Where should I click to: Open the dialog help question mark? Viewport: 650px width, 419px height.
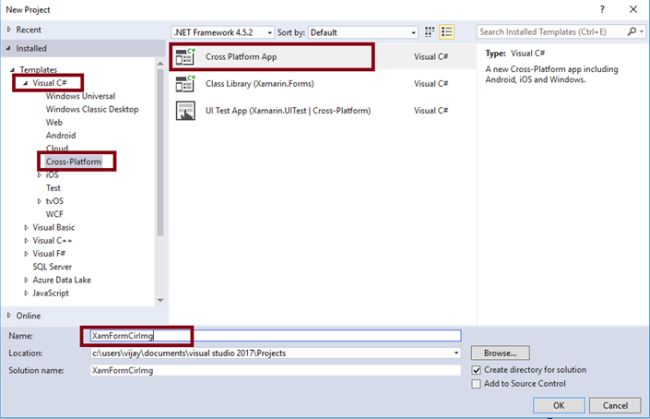602,9
